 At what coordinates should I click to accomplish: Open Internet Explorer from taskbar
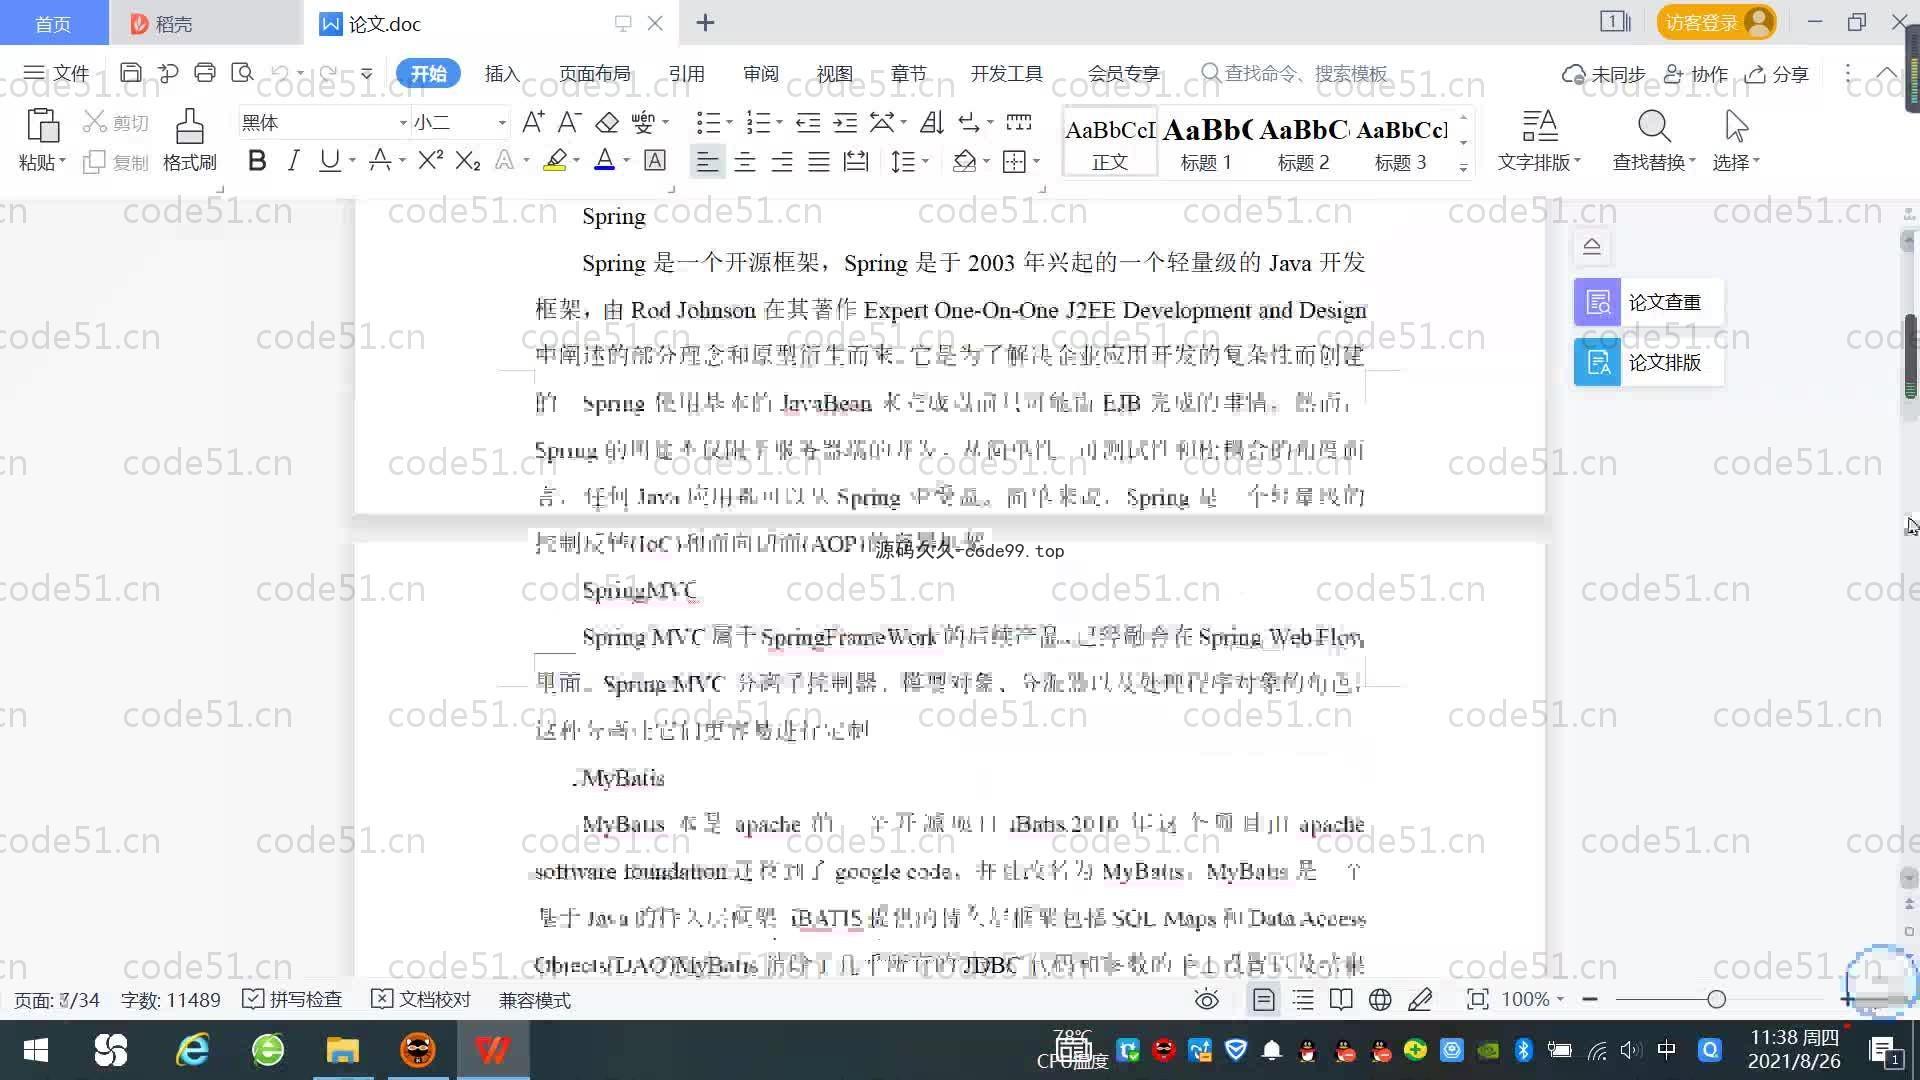[191, 1050]
